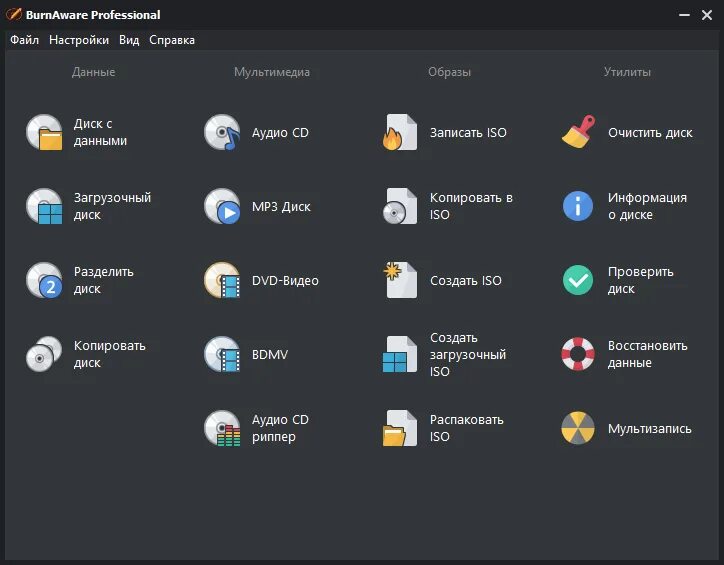Click the Проверить диск green checkmark icon
Screen dimensions: 724x565
(x=578, y=280)
